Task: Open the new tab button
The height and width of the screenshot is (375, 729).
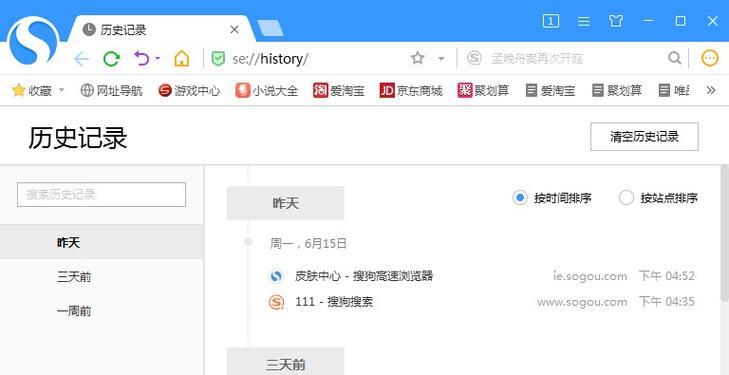Action: pos(270,28)
